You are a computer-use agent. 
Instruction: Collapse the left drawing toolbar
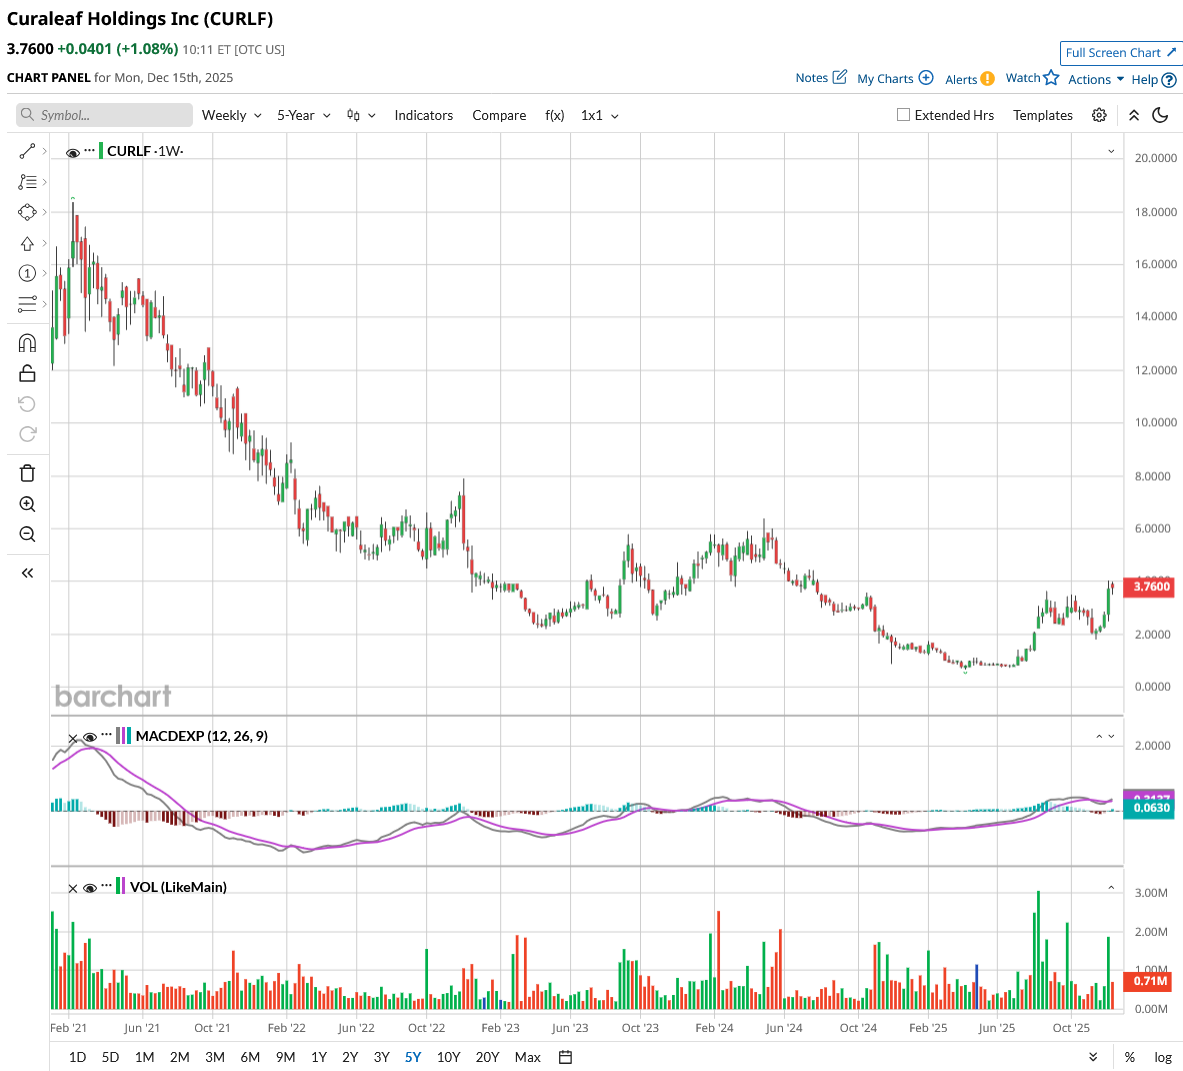pos(27,573)
